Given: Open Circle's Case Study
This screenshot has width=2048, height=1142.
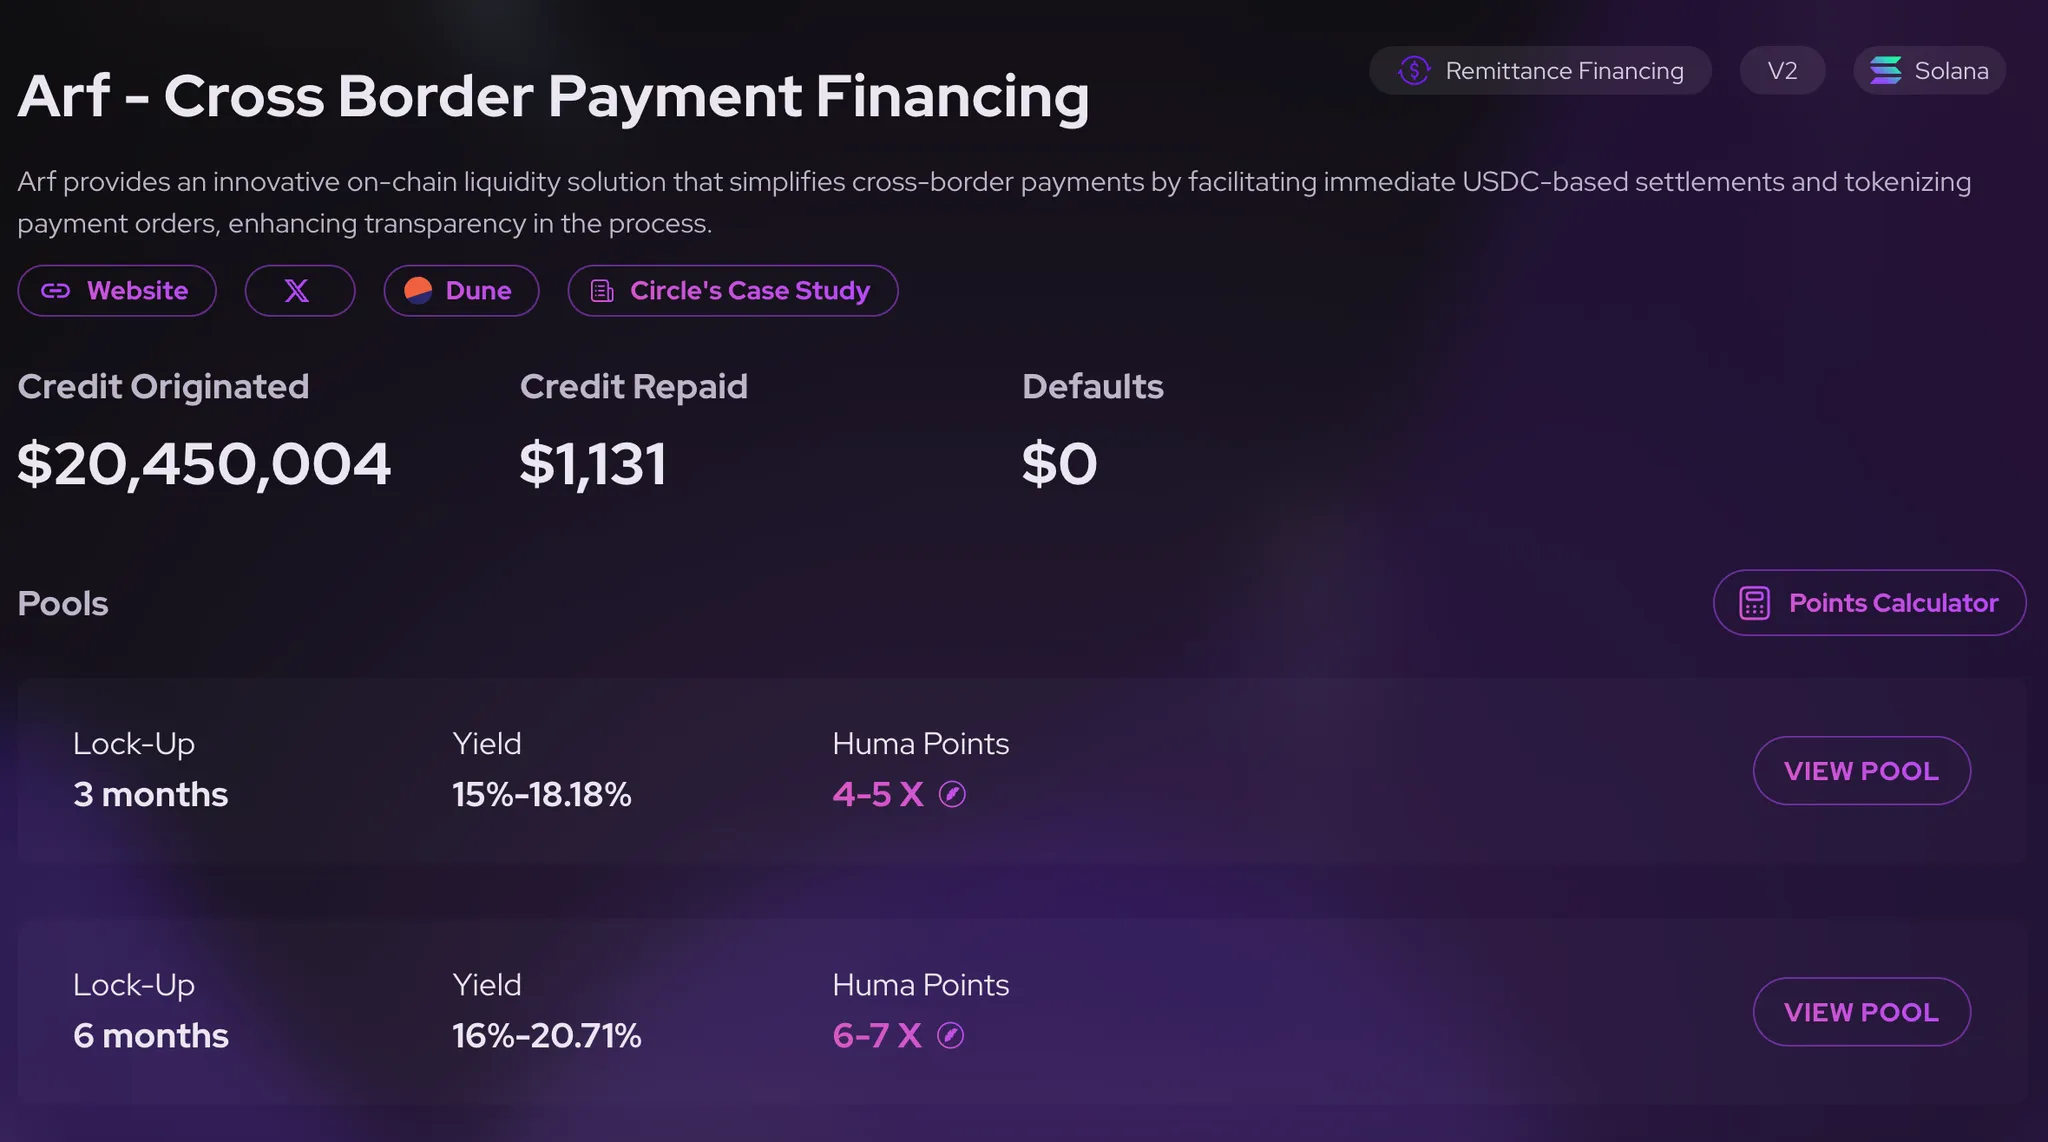Looking at the screenshot, I should pos(732,291).
